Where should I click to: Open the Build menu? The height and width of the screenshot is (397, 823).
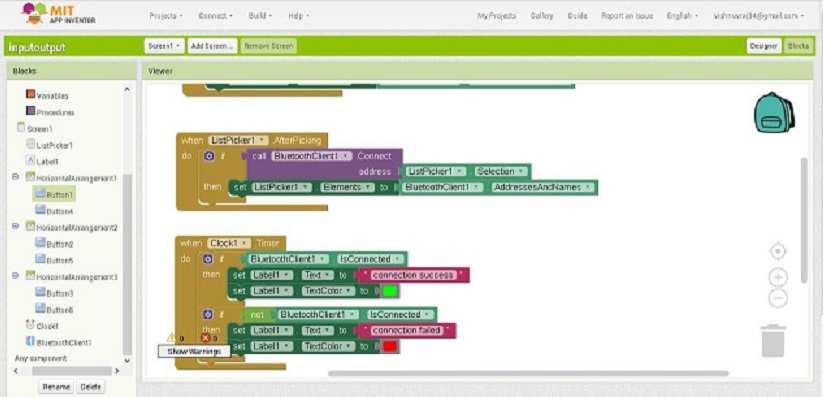point(260,16)
